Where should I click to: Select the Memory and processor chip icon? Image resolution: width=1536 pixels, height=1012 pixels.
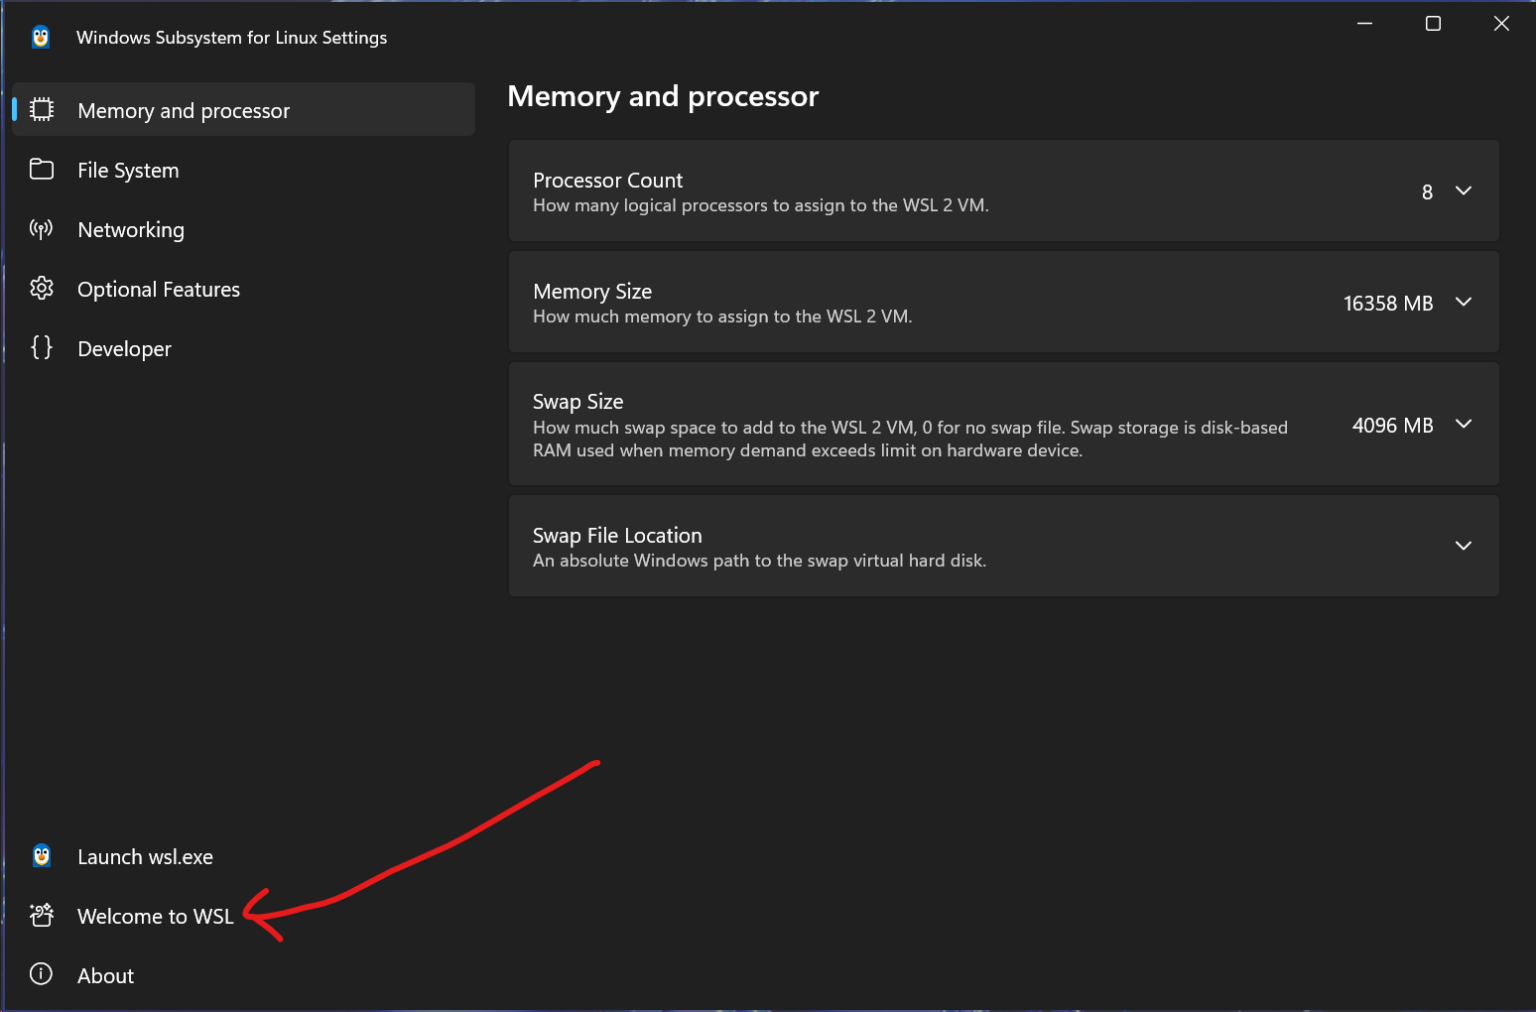point(41,109)
